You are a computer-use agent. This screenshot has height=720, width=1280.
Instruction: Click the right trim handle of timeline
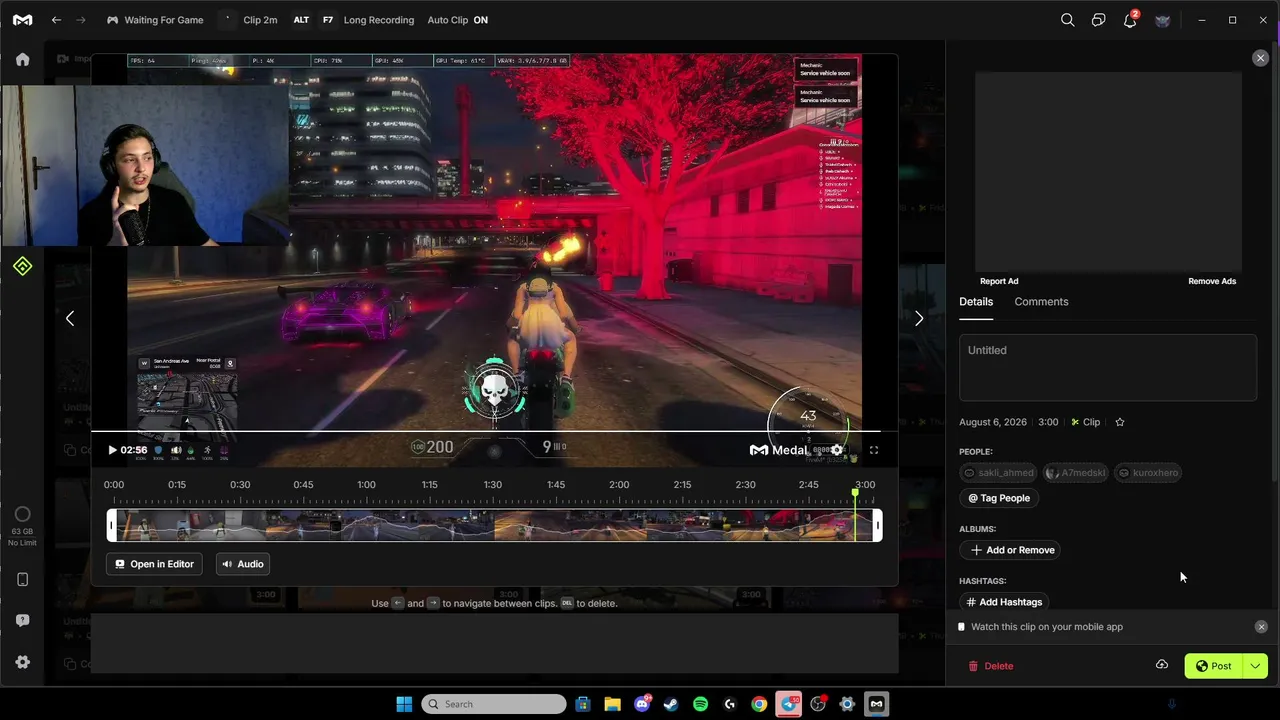(878, 526)
